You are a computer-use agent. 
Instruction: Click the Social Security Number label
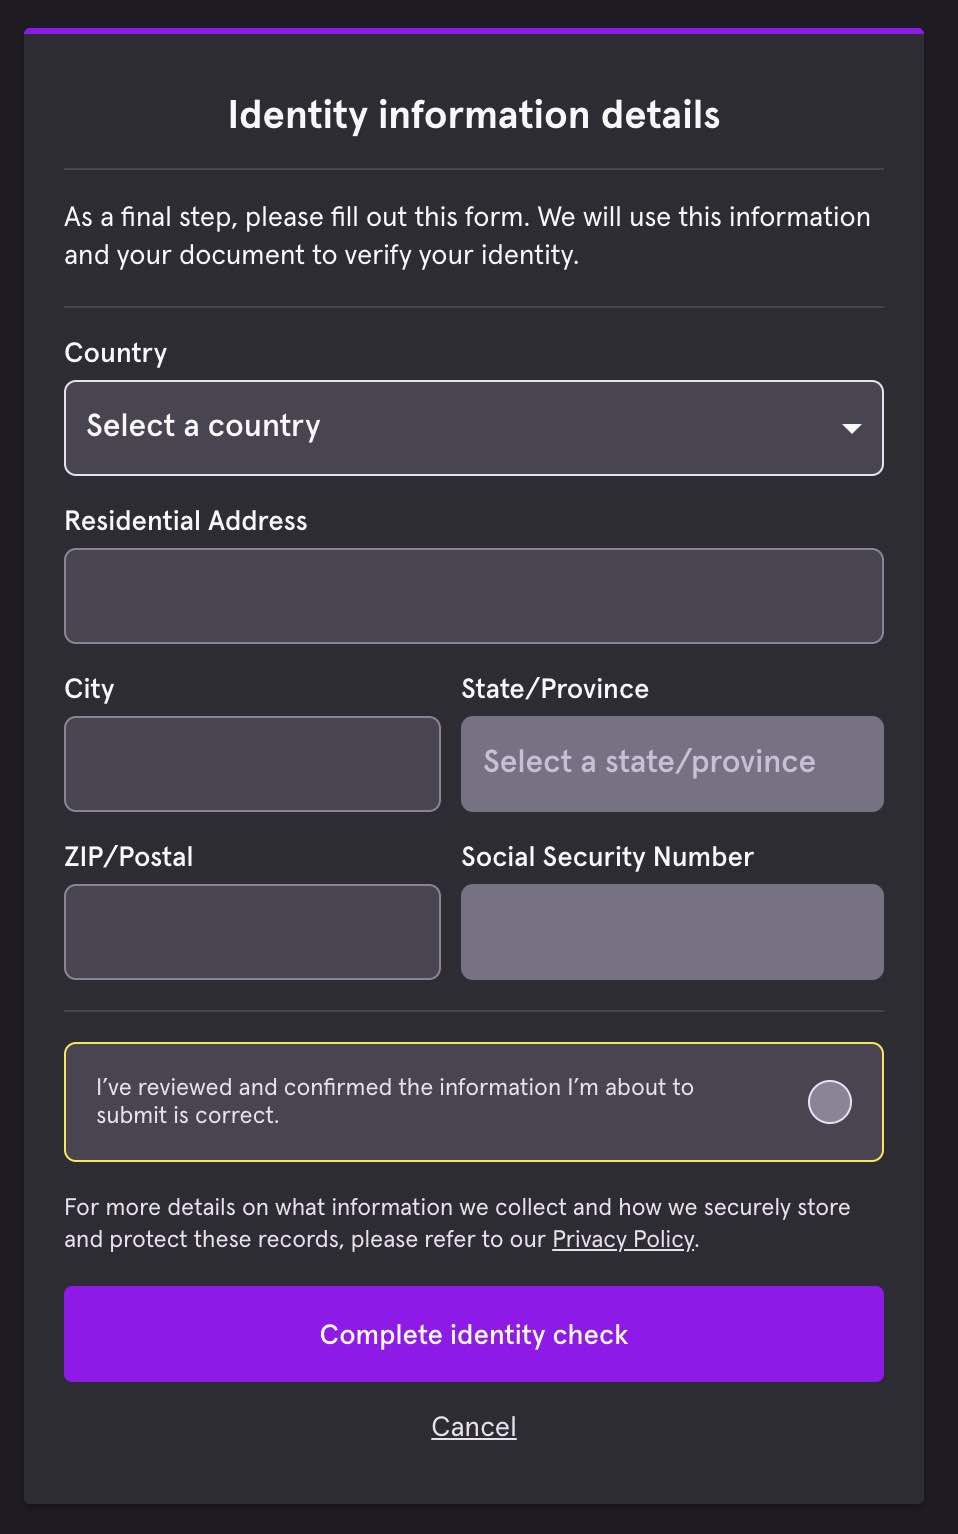click(607, 857)
